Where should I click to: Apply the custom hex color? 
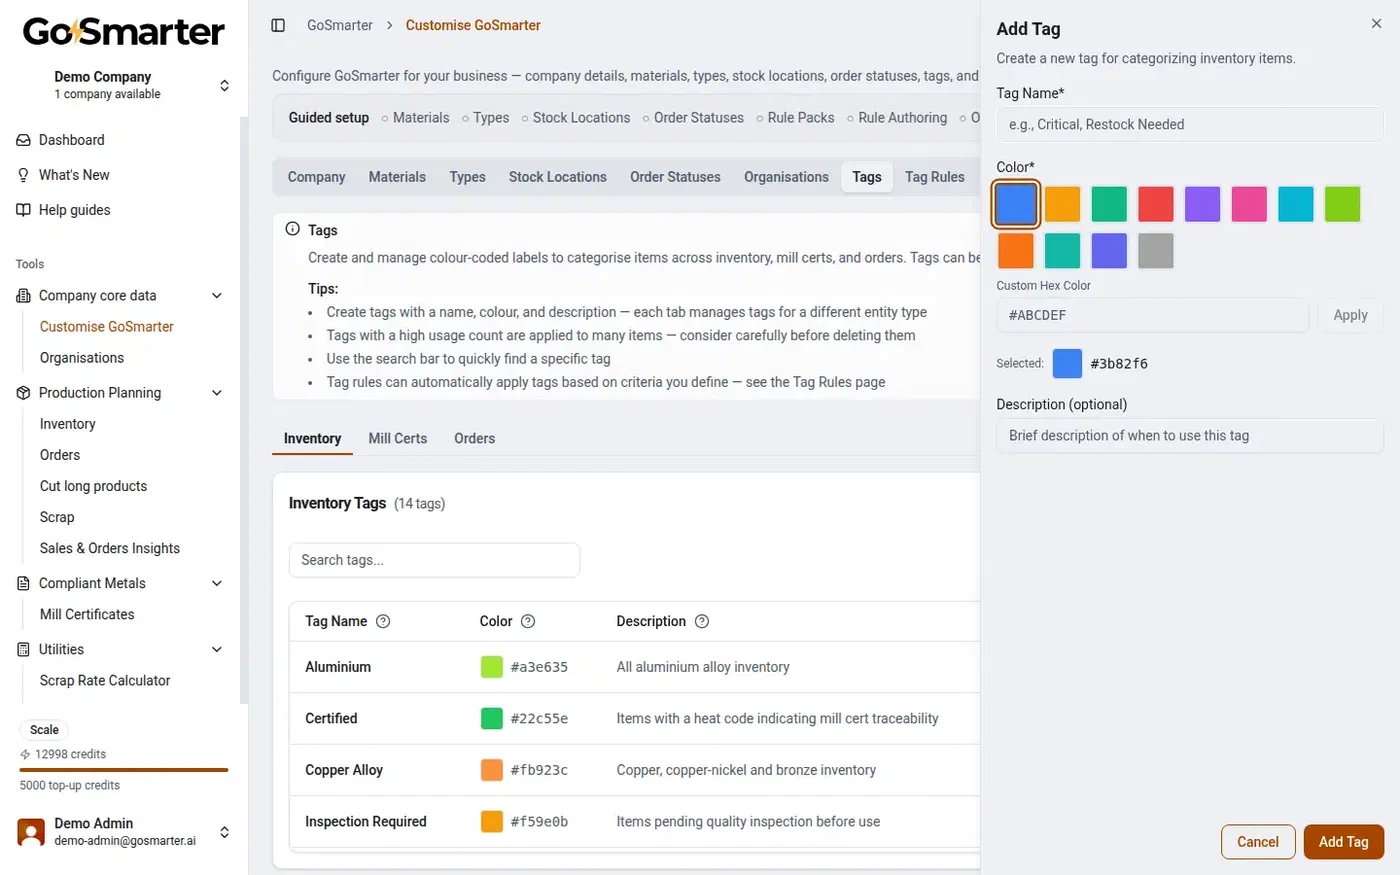coord(1350,315)
